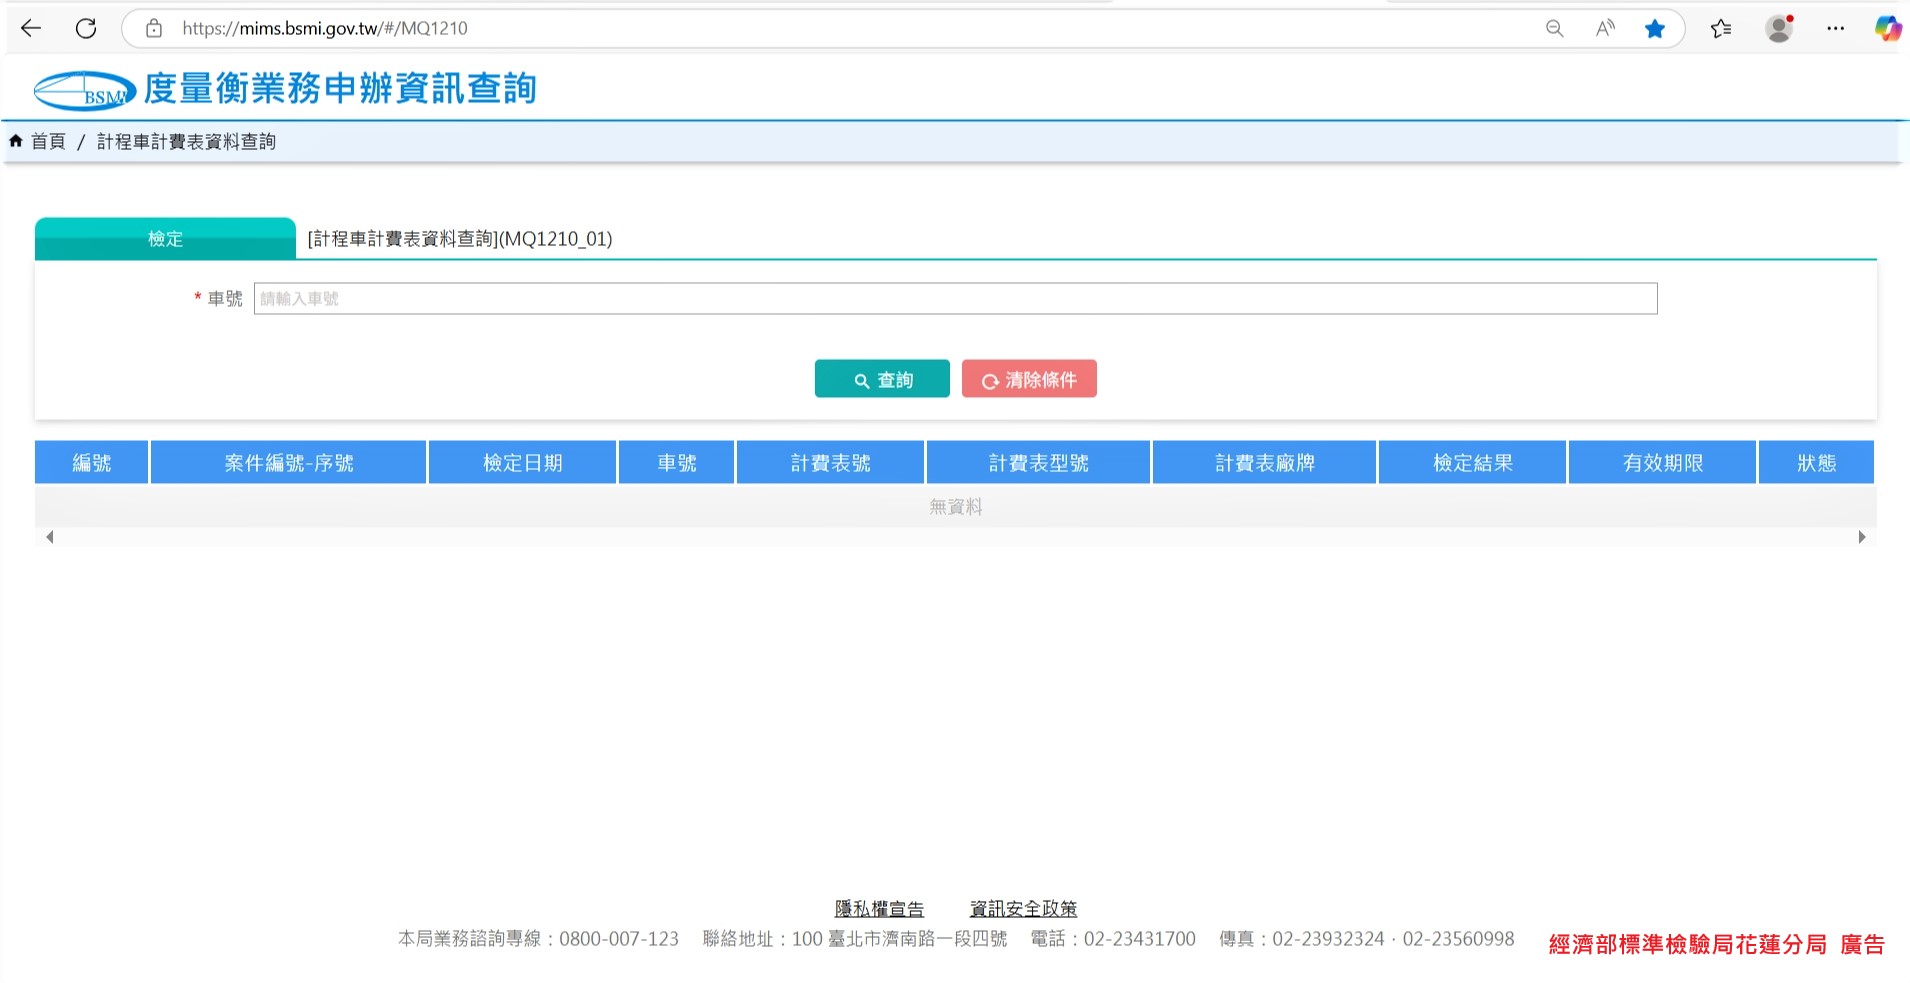Viewport: 1910px width, 983px height.
Task: Click the browser back arrow
Action: point(31,28)
